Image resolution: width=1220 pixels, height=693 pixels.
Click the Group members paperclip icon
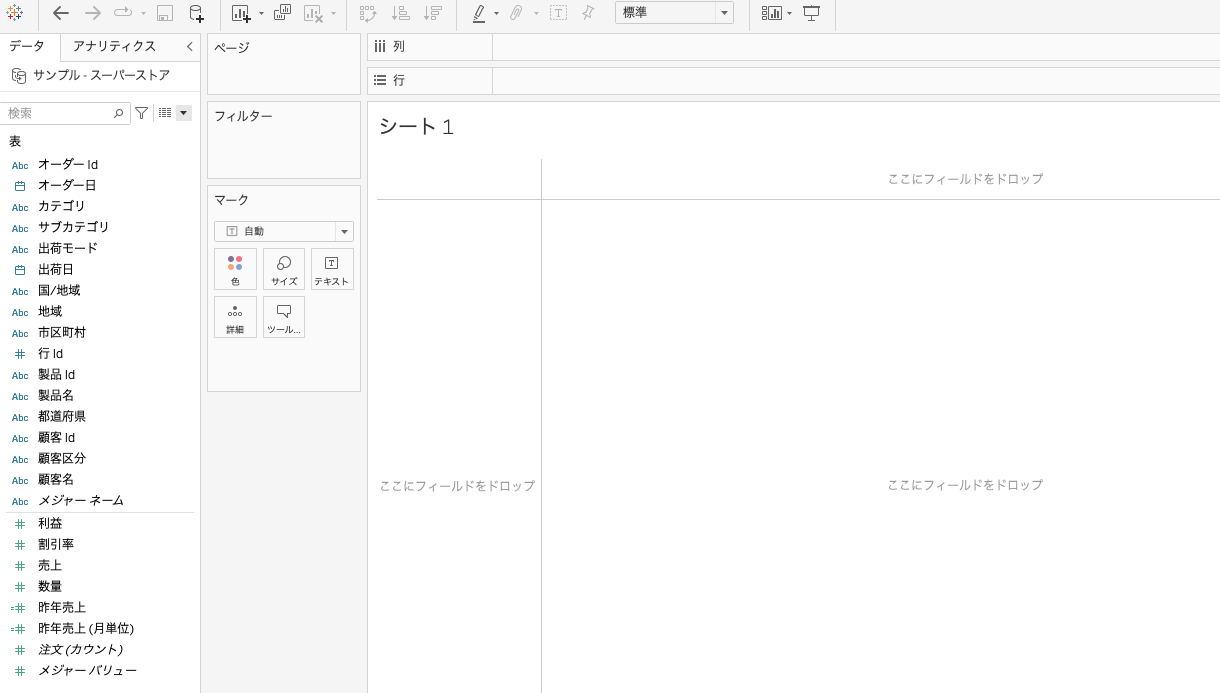[x=517, y=13]
